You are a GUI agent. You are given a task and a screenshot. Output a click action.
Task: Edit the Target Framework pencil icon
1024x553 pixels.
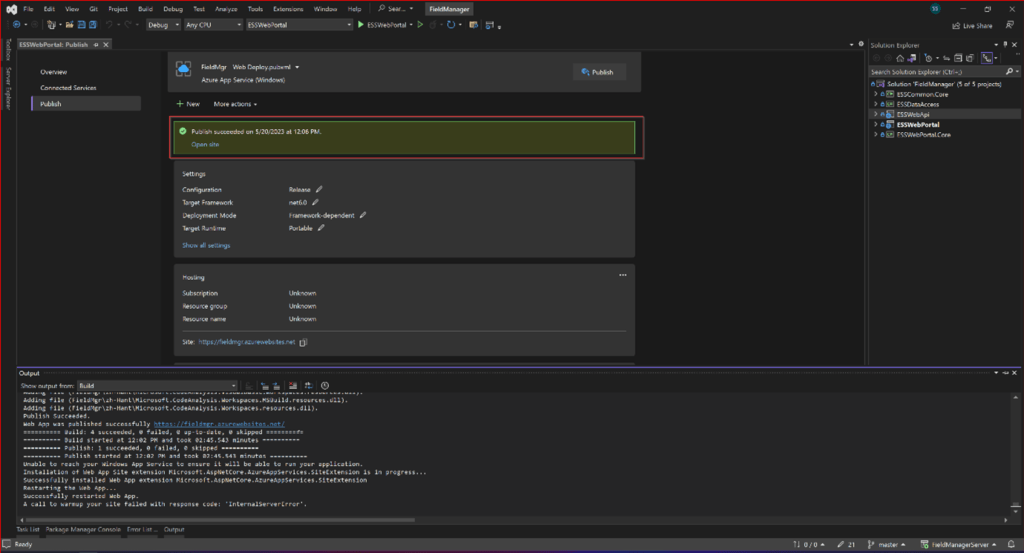pos(315,202)
